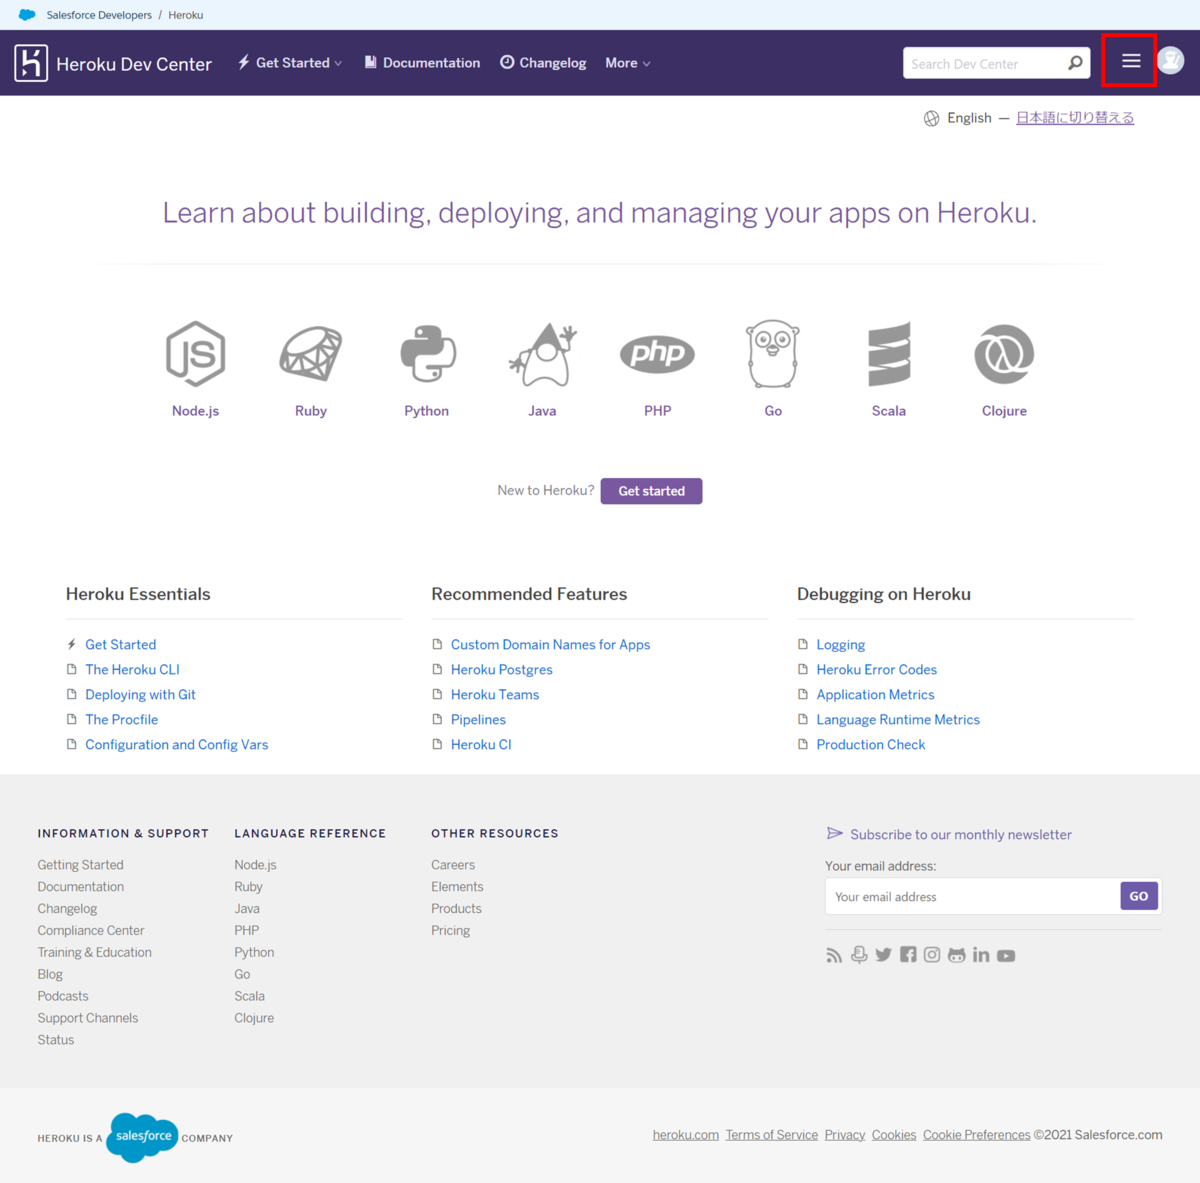Open the LinkedIn icon in the footer
Viewport: 1200px width, 1183px height.
click(x=981, y=955)
